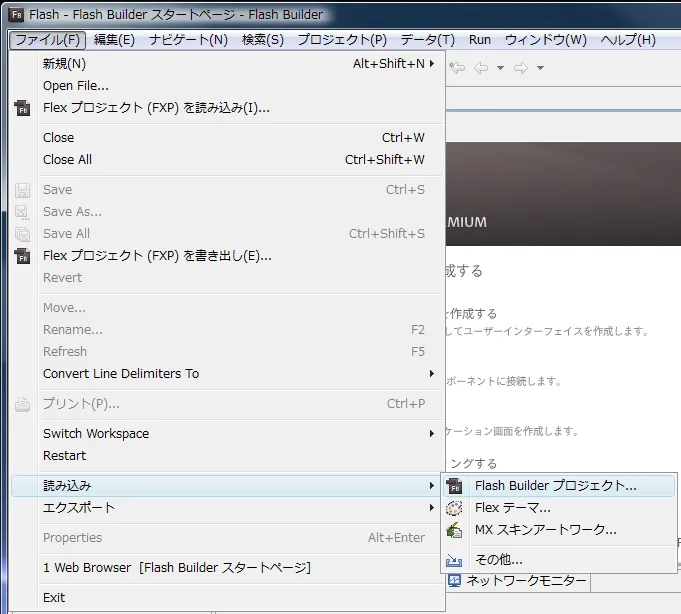Expand arrow beside エクスポート

click(432, 508)
